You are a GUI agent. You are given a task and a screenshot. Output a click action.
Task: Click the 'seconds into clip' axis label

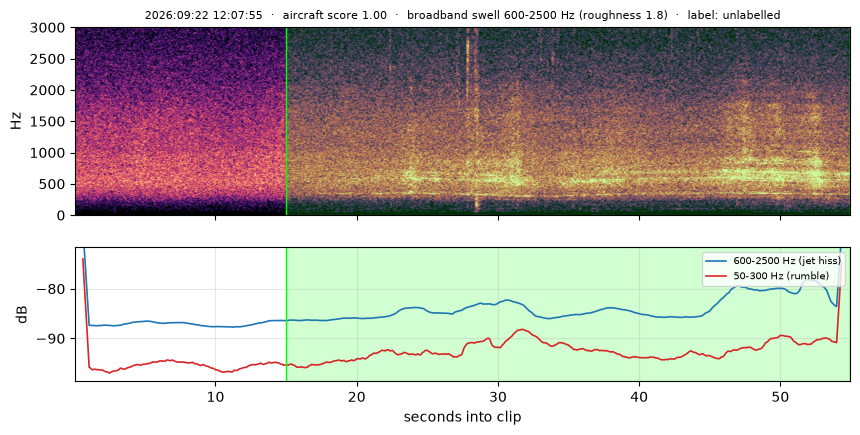coord(462,417)
